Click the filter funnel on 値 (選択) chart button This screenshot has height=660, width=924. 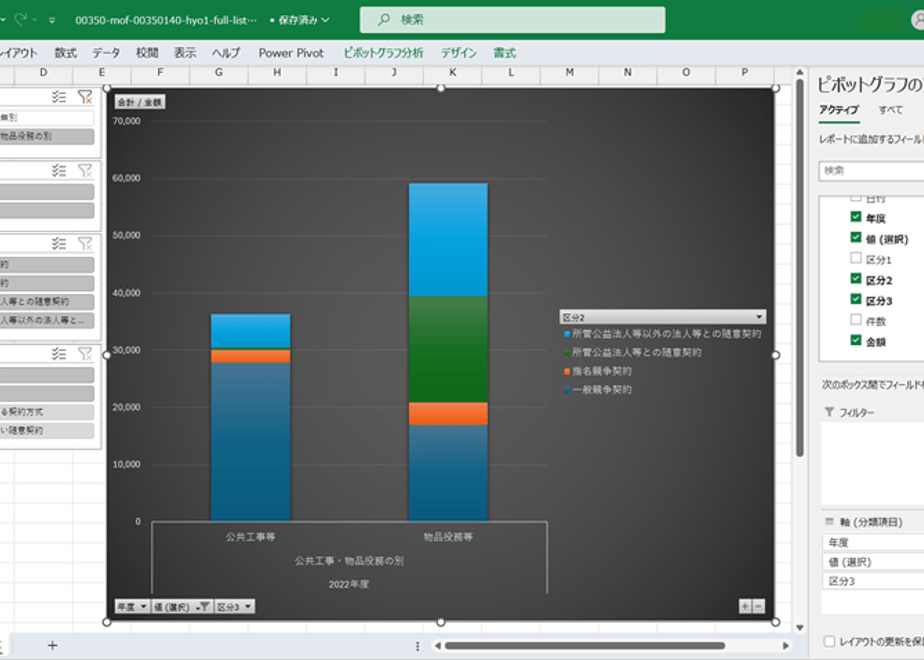(x=203, y=606)
